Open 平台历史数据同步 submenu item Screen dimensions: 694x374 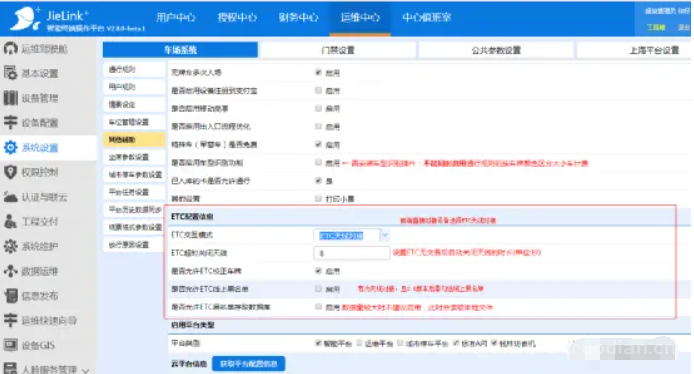tap(134, 209)
